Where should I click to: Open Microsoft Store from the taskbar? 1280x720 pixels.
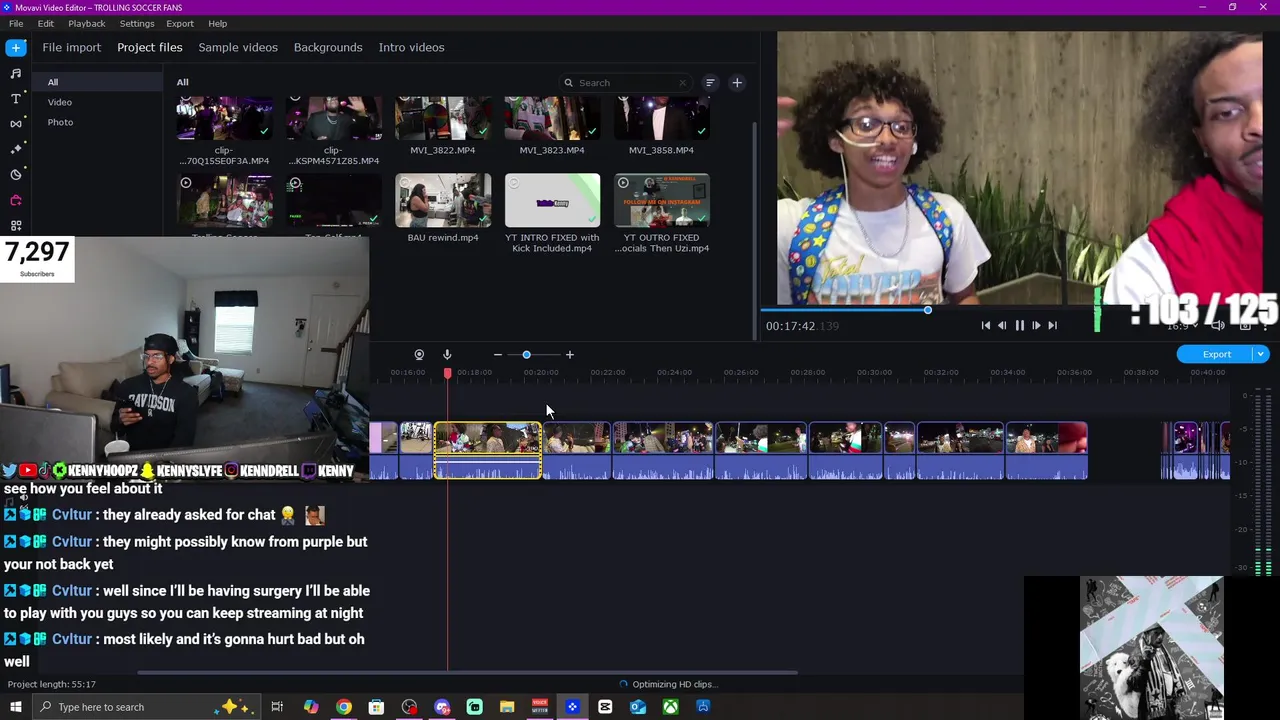click(376, 707)
